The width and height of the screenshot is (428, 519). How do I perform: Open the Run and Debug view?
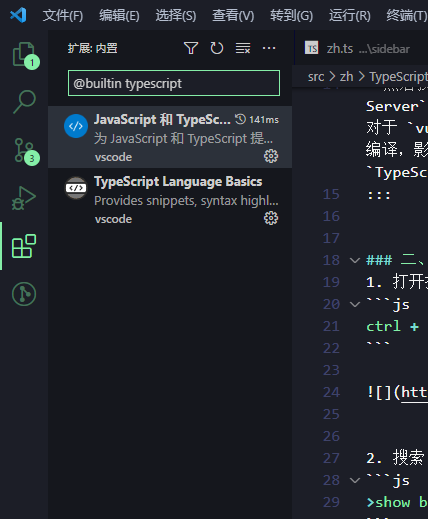coord(24,198)
